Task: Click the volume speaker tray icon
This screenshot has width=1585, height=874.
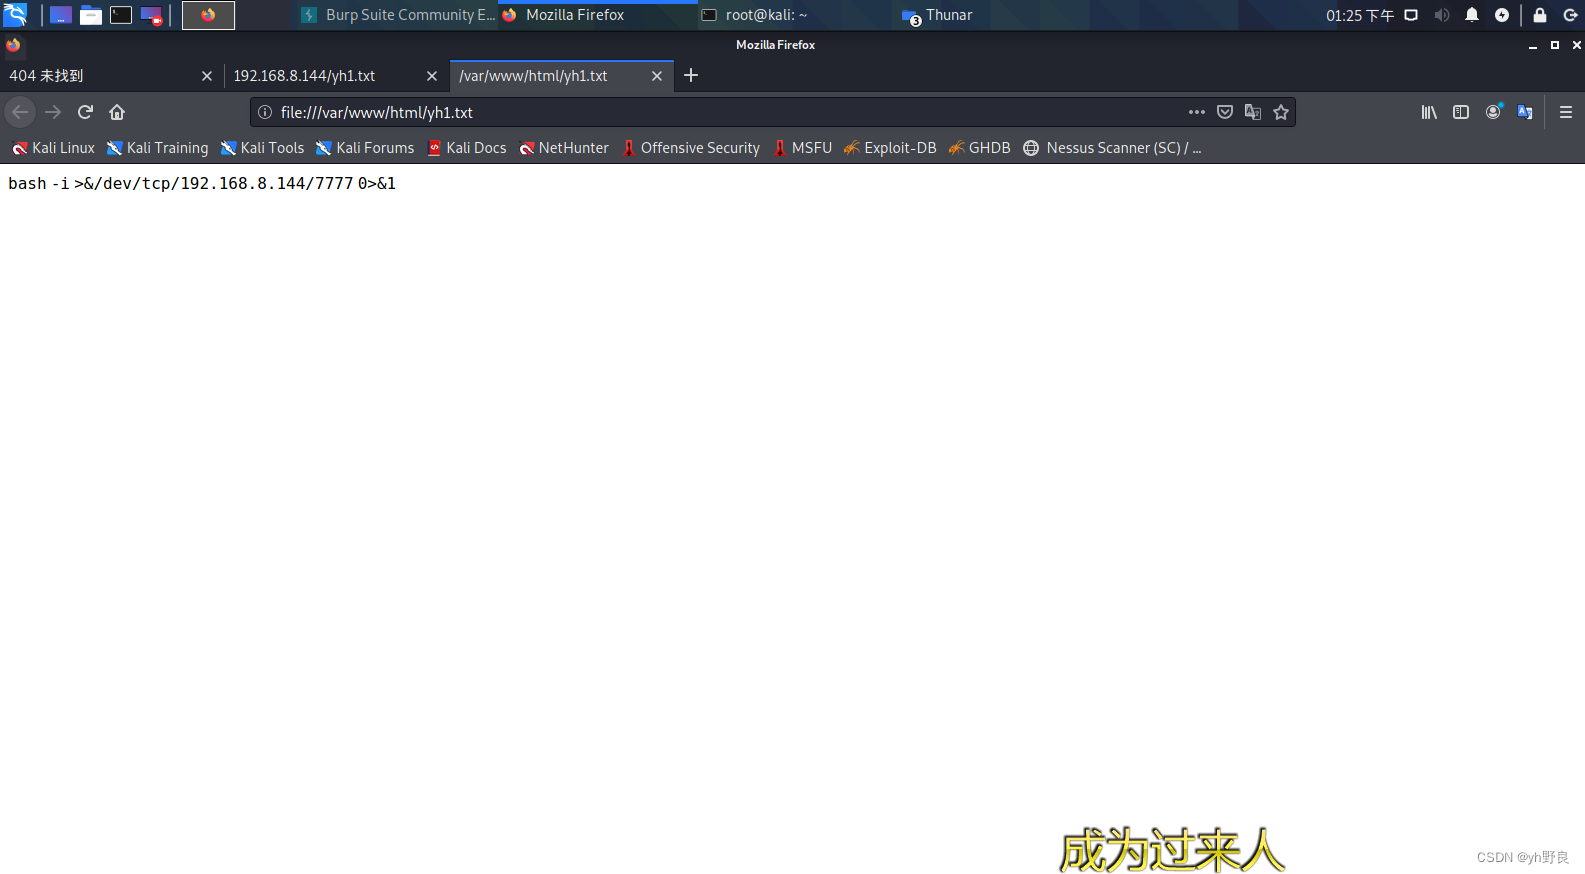Action: [x=1441, y=15]
